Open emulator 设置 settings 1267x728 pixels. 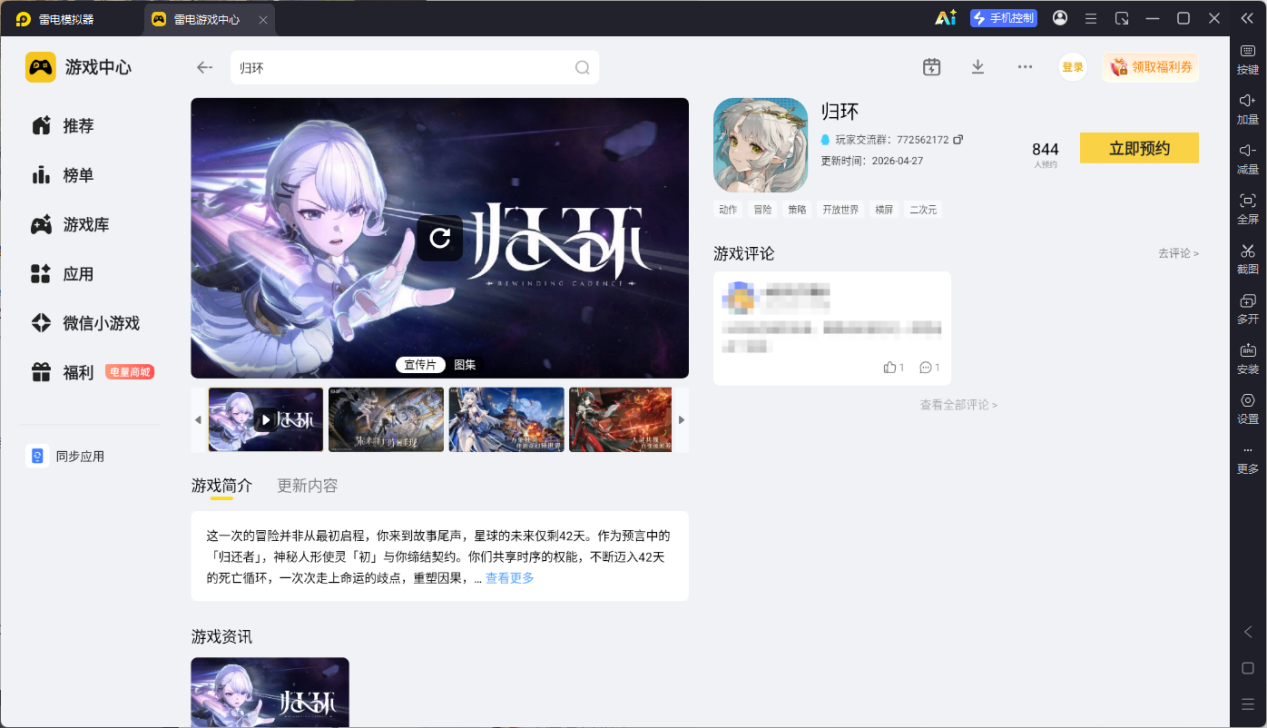[1248, 409]
